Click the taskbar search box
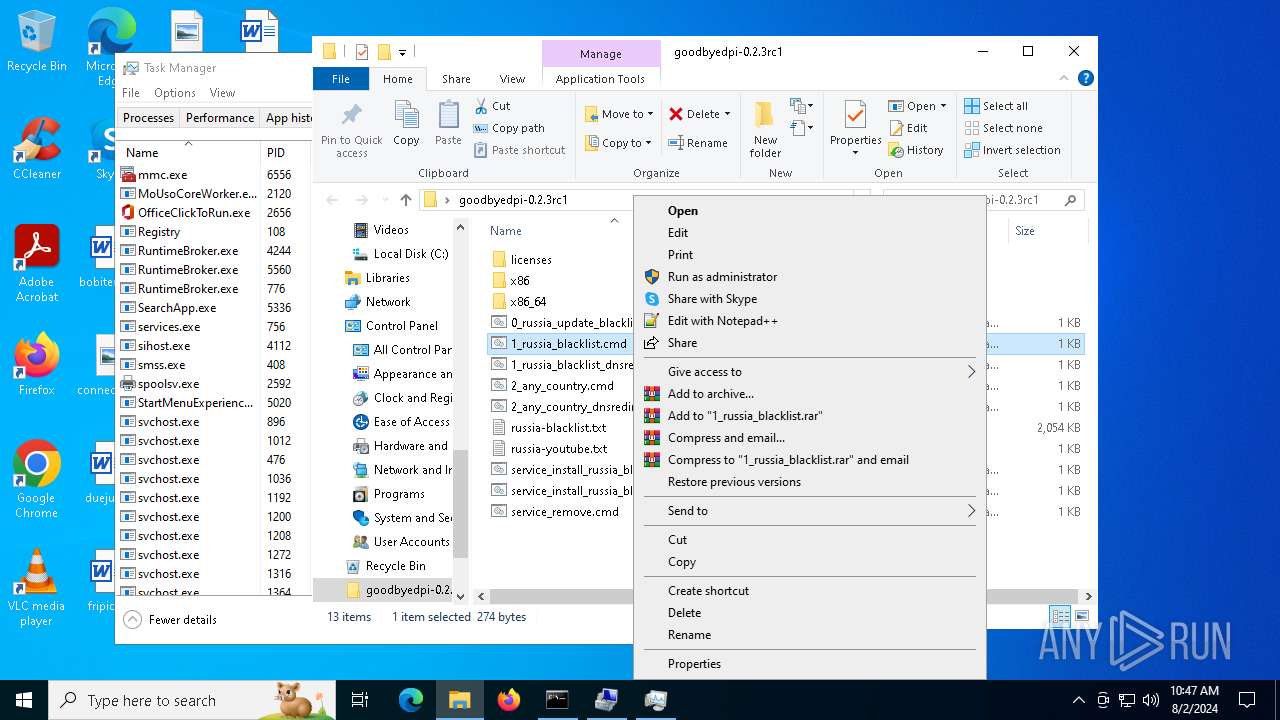The width and height of the screenshot is (1280, 720). tap(192, 700)
